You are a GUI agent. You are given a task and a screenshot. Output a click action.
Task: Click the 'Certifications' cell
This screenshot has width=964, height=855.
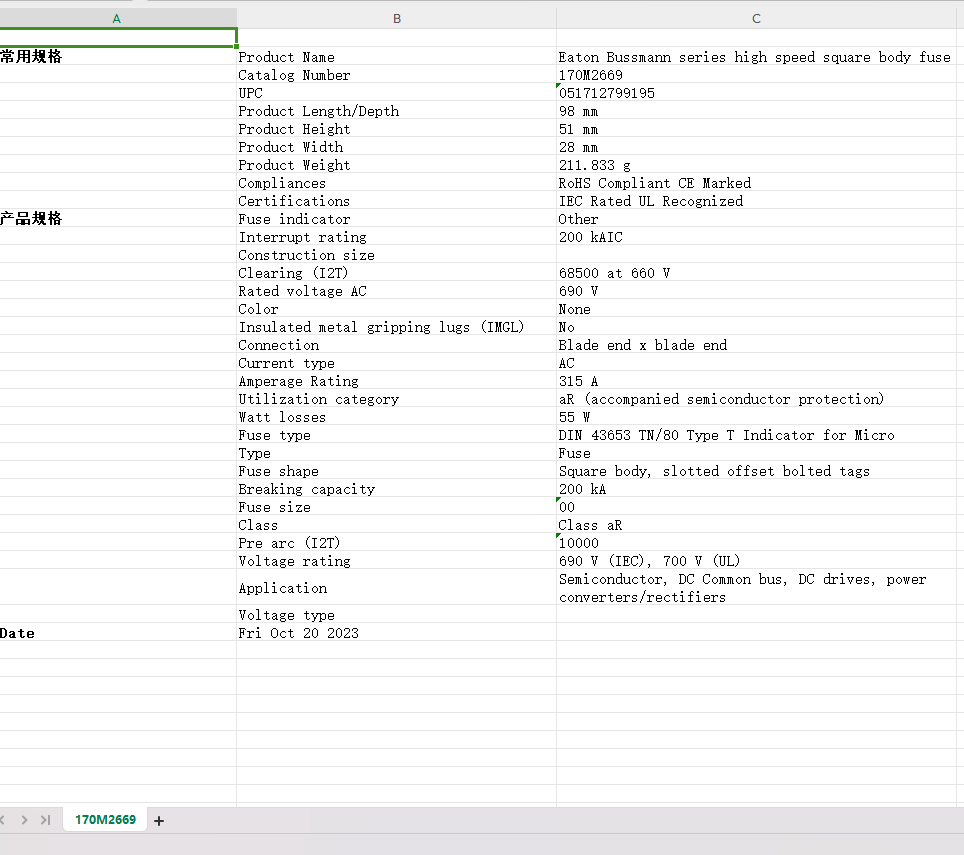pyautogui.click(x=397, y=201)
